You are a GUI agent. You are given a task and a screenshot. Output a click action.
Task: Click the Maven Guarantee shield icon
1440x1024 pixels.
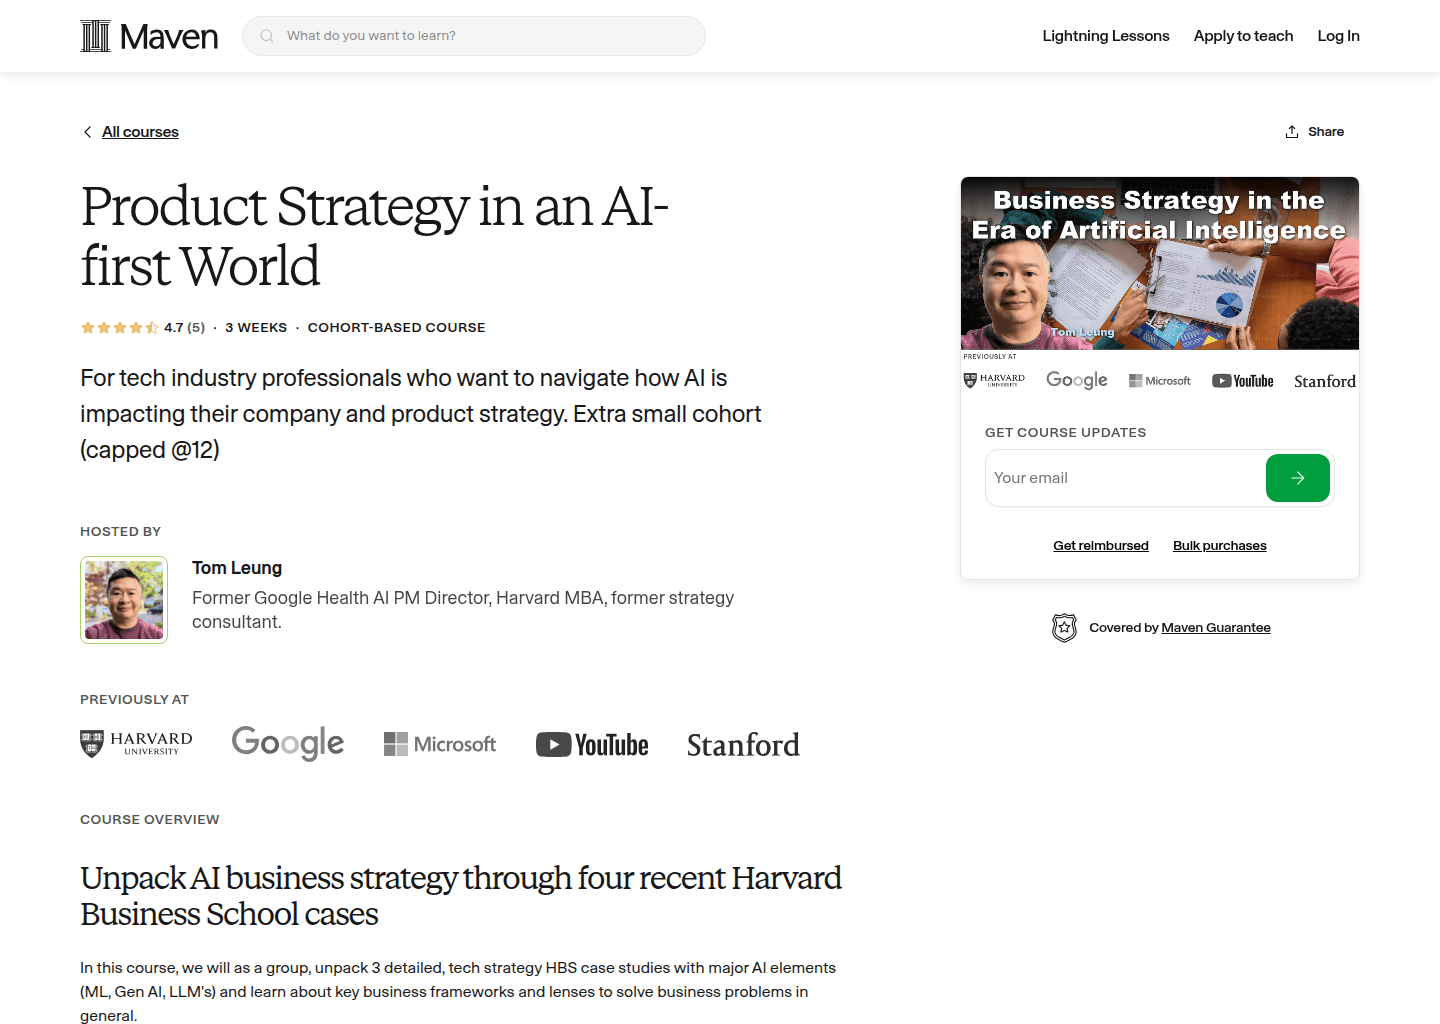[1064, 627]
